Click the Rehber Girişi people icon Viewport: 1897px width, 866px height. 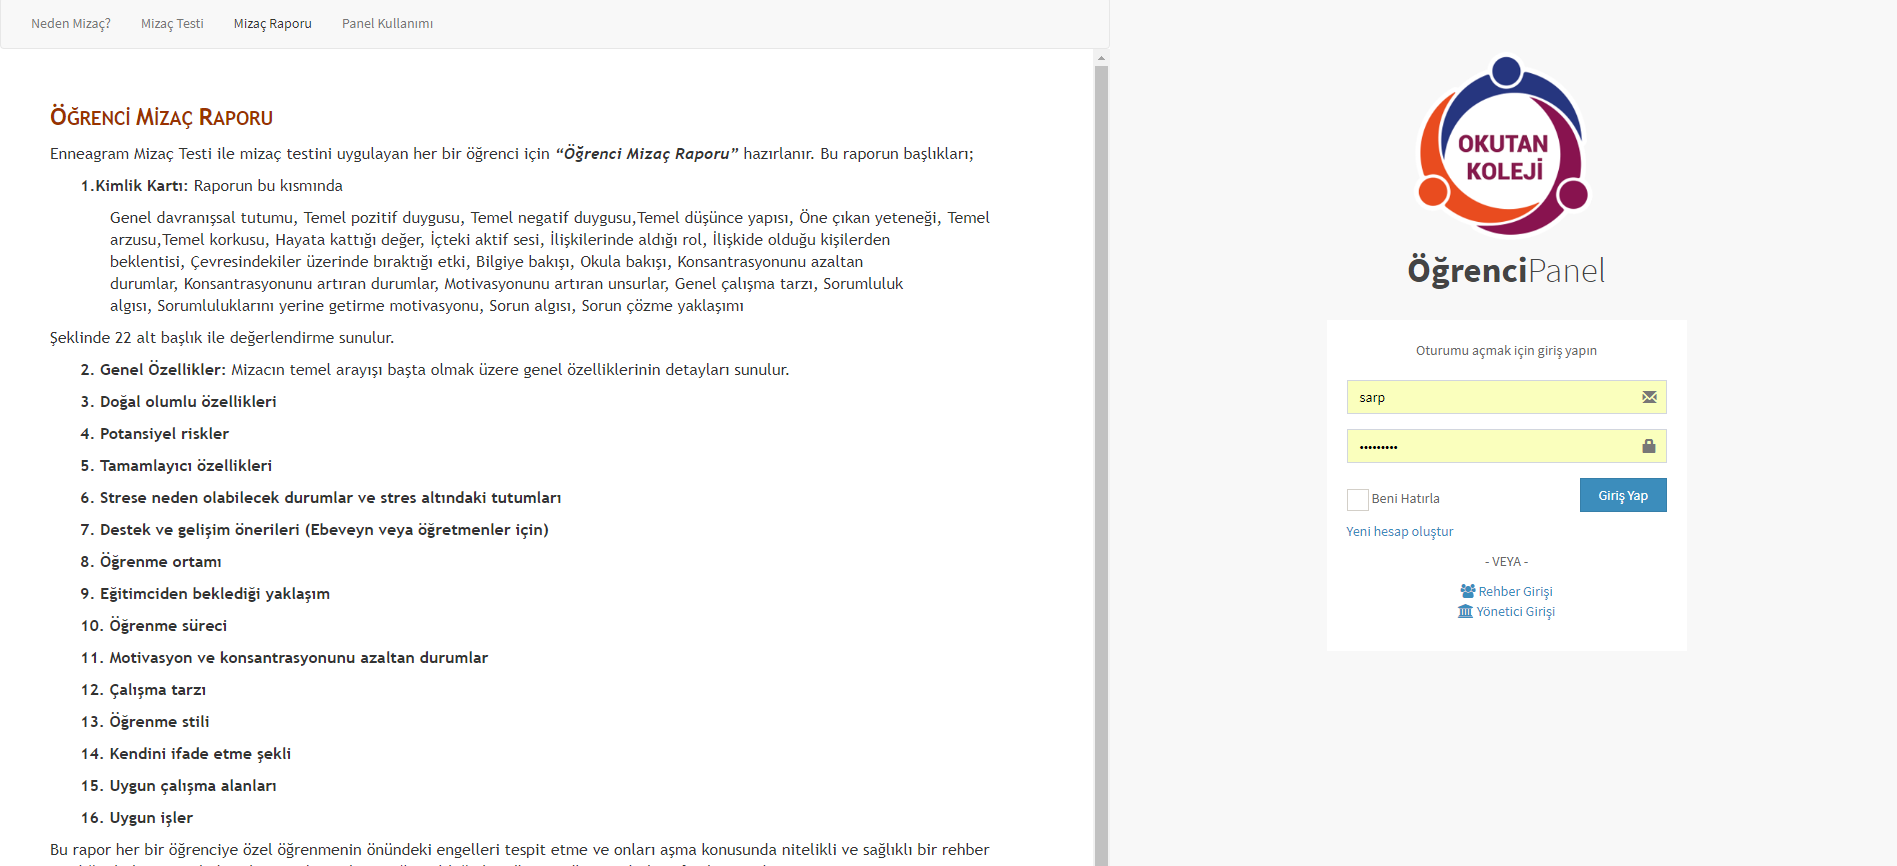[x=1467, y=591]
